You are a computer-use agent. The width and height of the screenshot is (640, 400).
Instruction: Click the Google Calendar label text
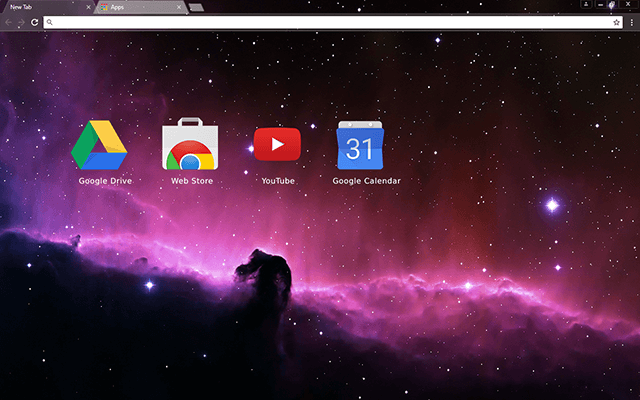tap(366, 181)
